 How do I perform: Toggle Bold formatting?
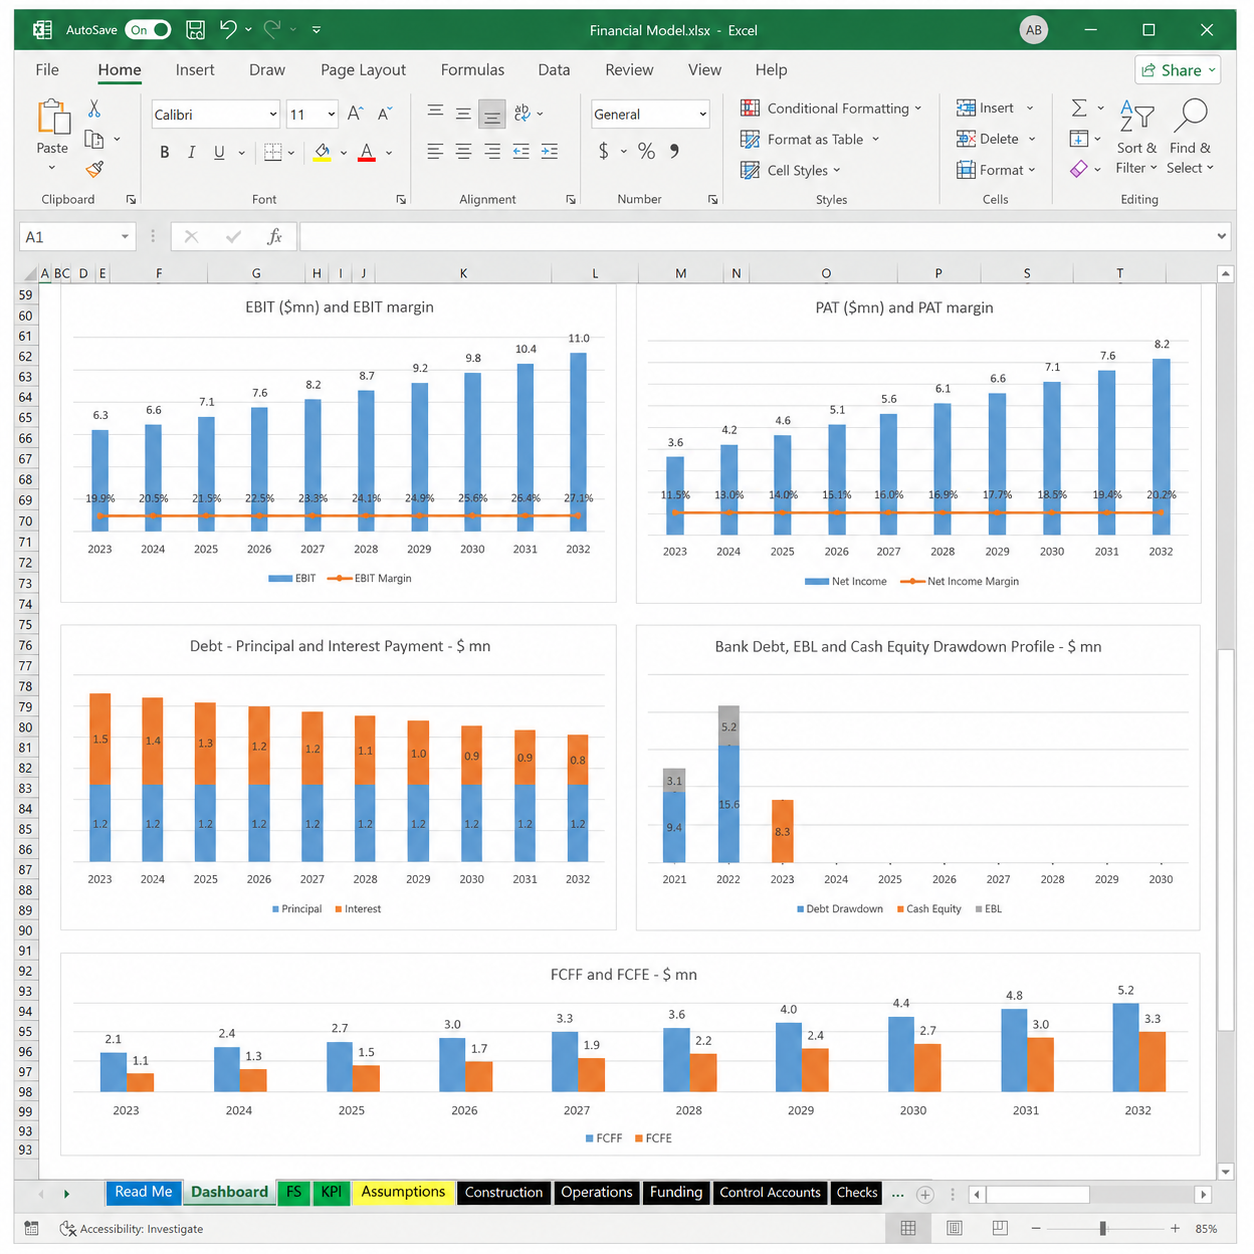pyautogui.click(x=164, y=152)
